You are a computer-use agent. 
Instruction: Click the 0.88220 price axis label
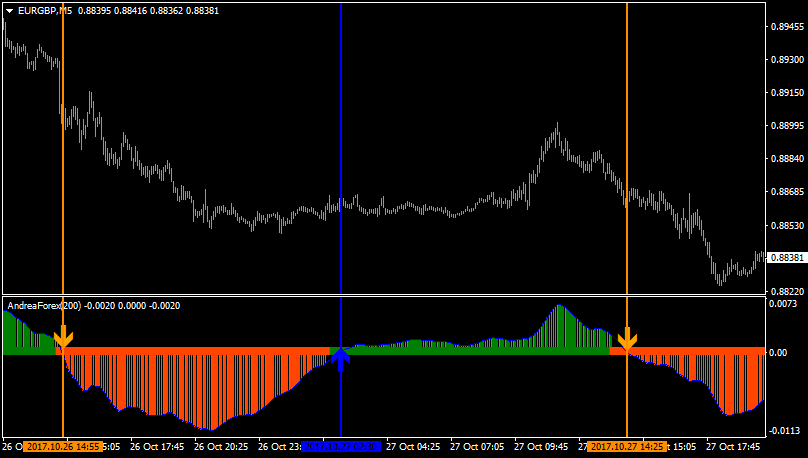[786, 291]
